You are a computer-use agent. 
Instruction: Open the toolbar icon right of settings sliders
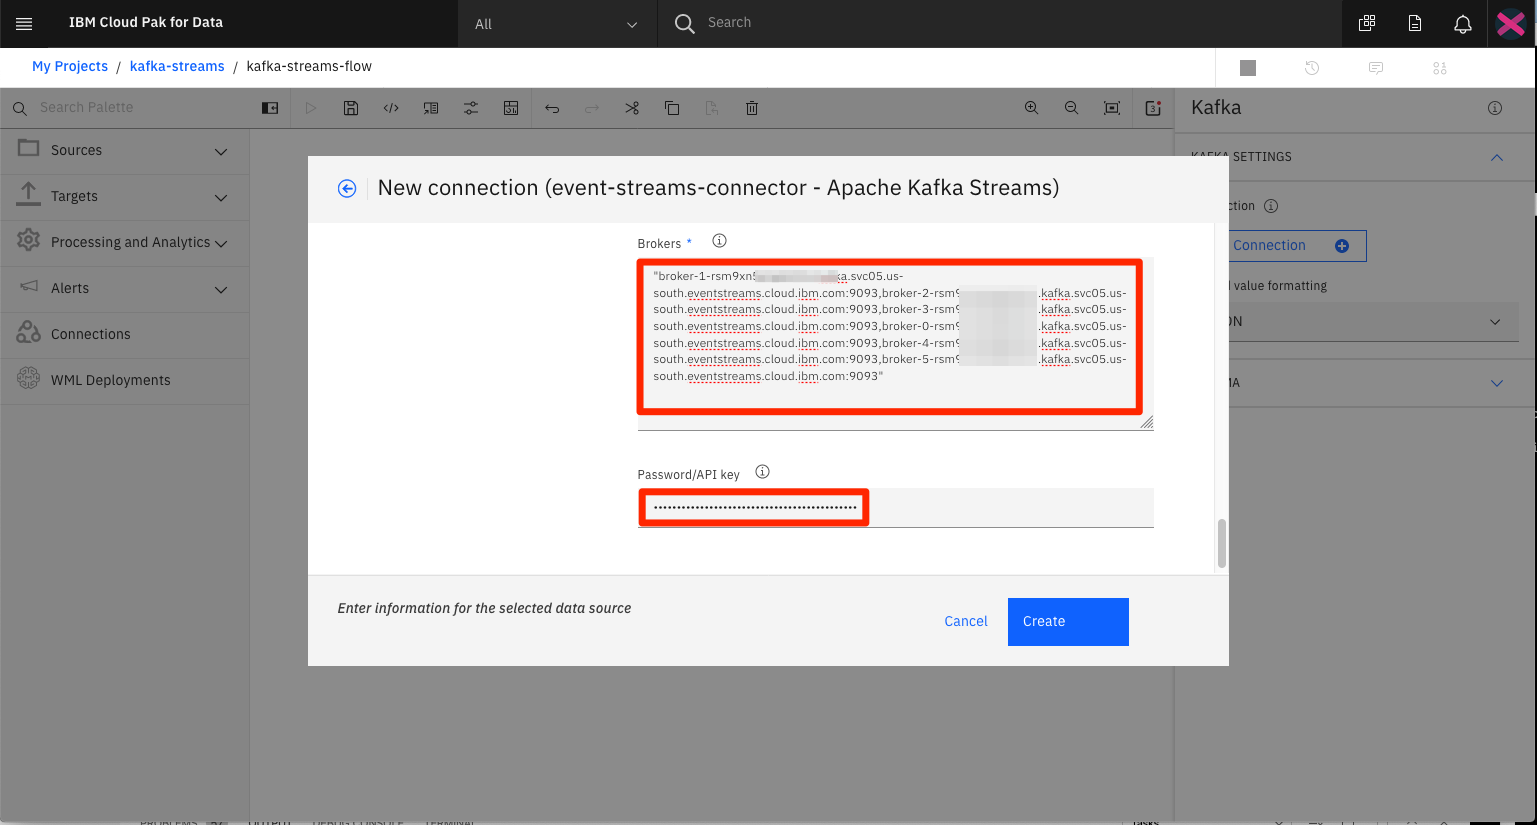pos(511,108)
